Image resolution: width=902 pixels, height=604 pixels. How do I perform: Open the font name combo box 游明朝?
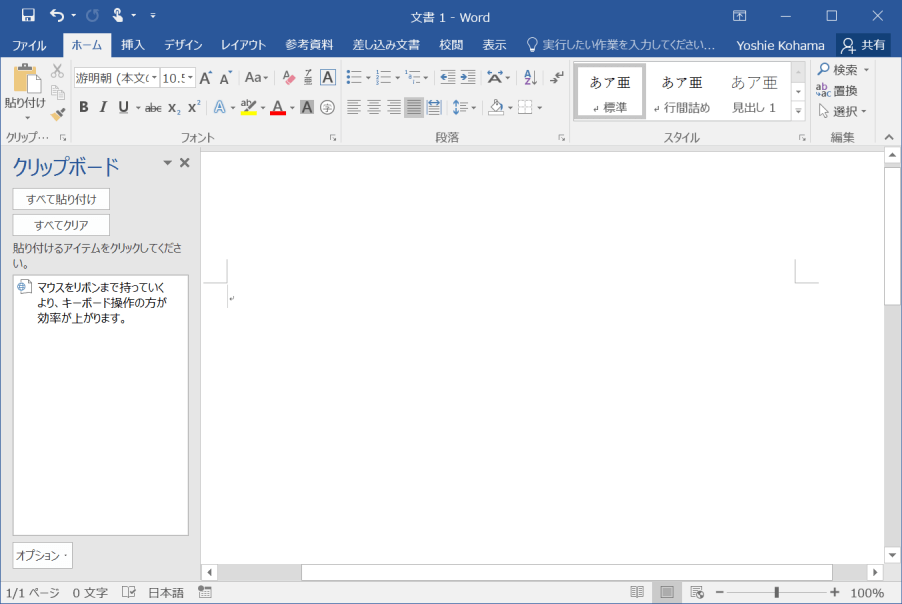116,78
